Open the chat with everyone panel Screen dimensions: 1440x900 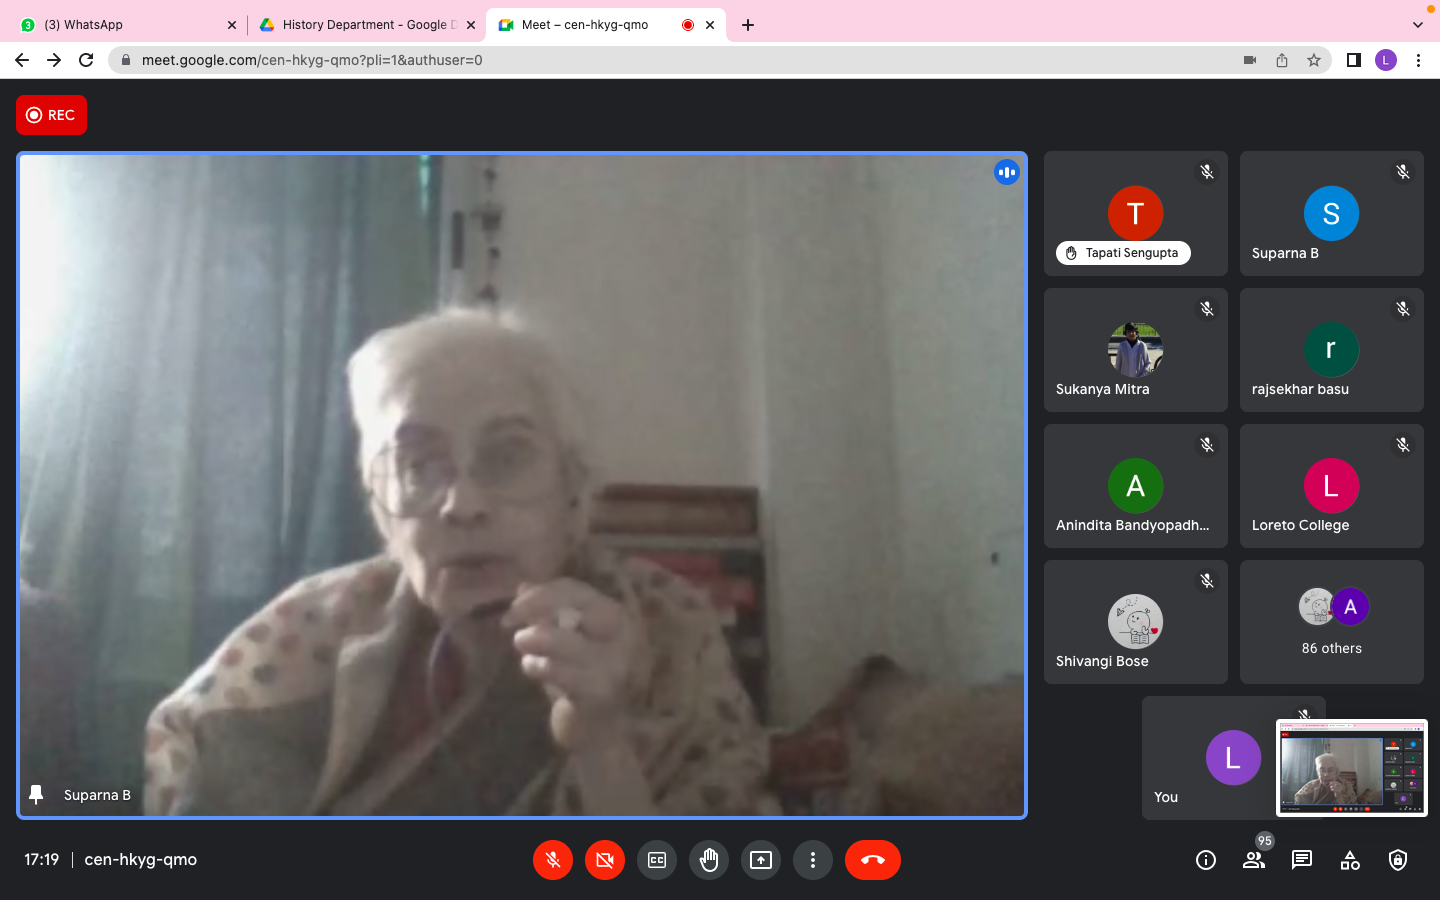(x=1302, y=860)
